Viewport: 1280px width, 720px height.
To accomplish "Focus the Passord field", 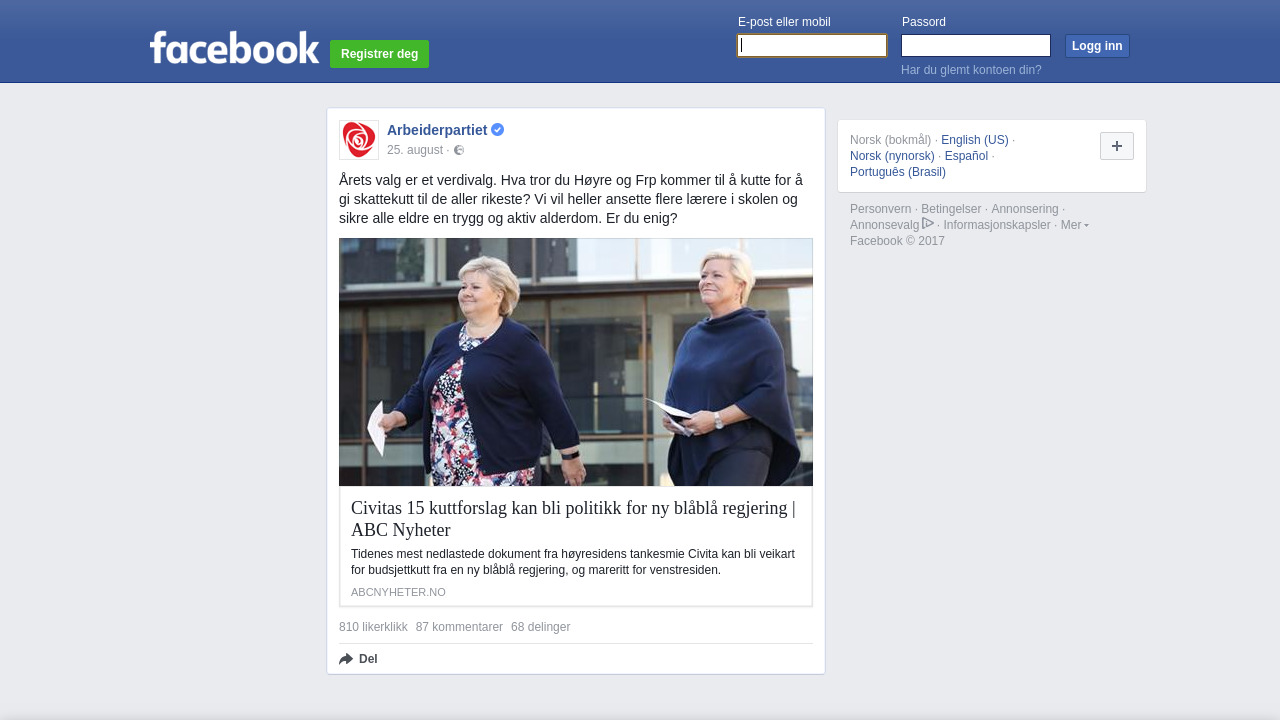I will 976,46.
